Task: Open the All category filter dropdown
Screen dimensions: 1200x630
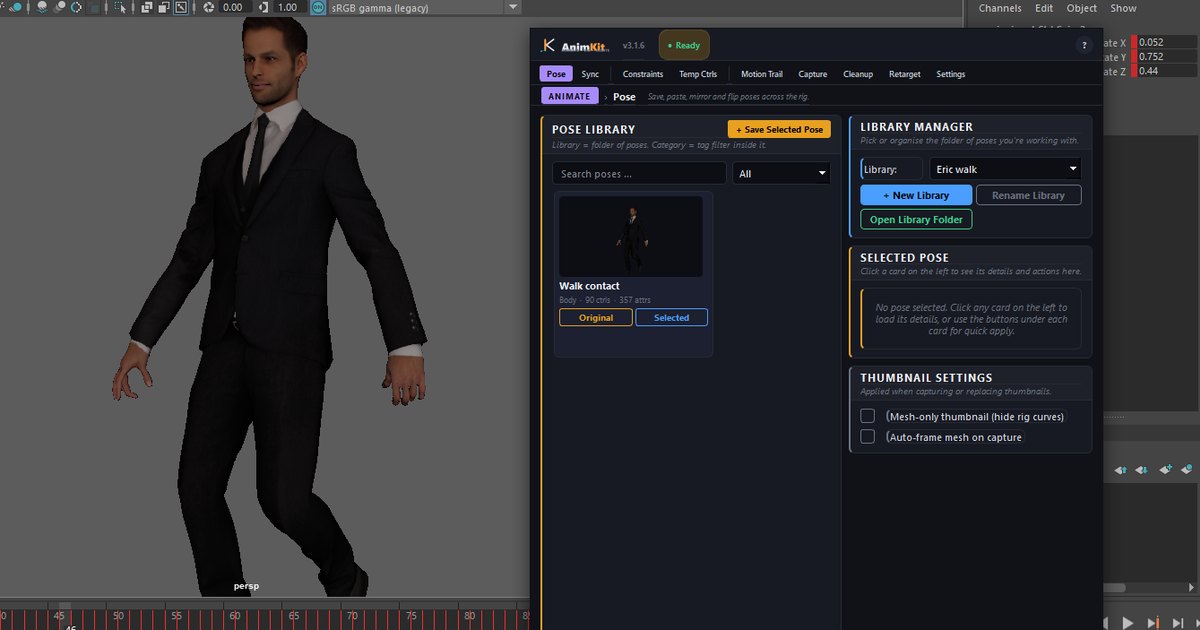Action: (x=782, y=174)
